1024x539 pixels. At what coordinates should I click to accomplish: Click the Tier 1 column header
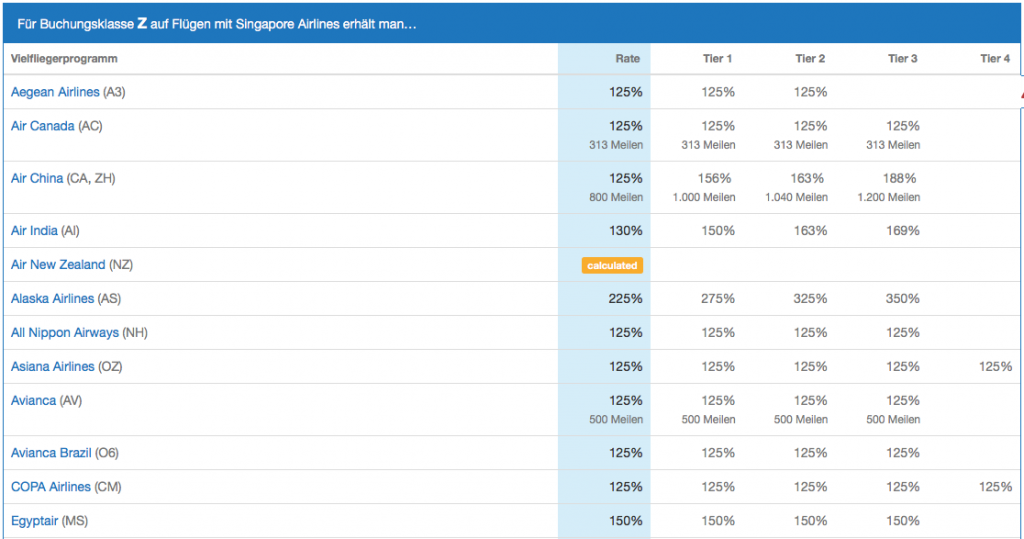coord(718,59)
